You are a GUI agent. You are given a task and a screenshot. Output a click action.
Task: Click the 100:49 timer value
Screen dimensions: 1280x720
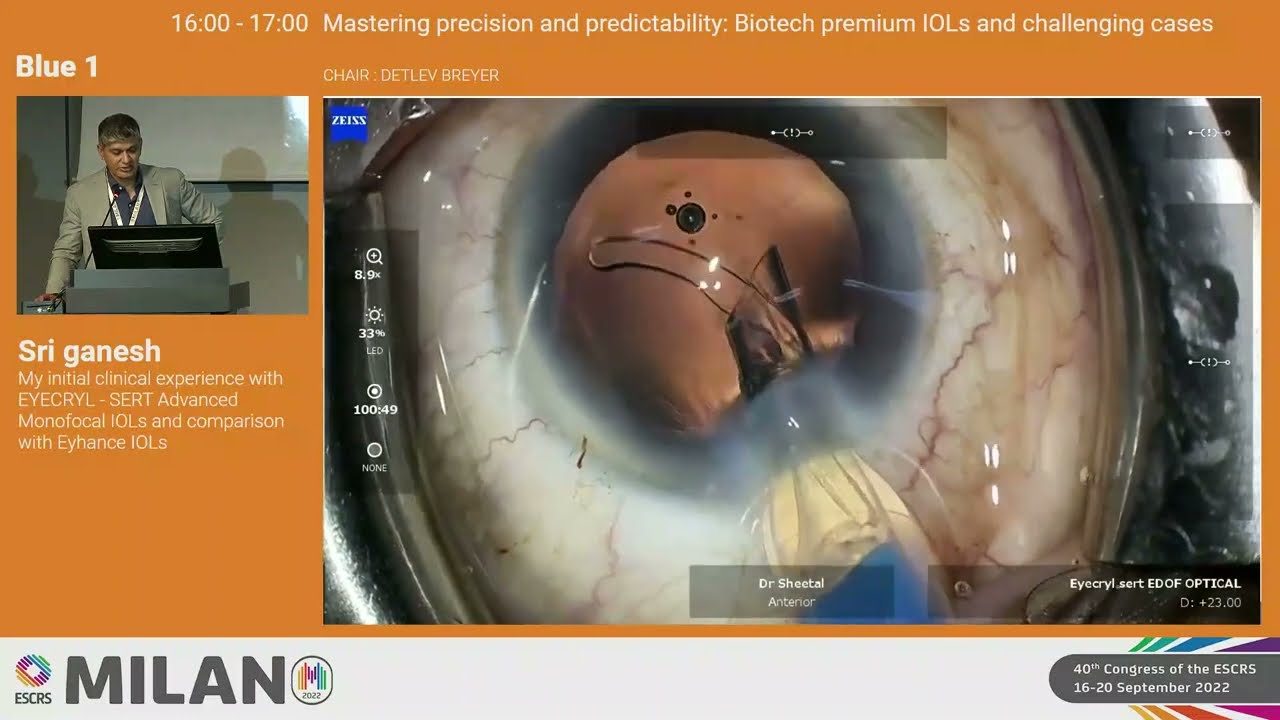[375, 410]
